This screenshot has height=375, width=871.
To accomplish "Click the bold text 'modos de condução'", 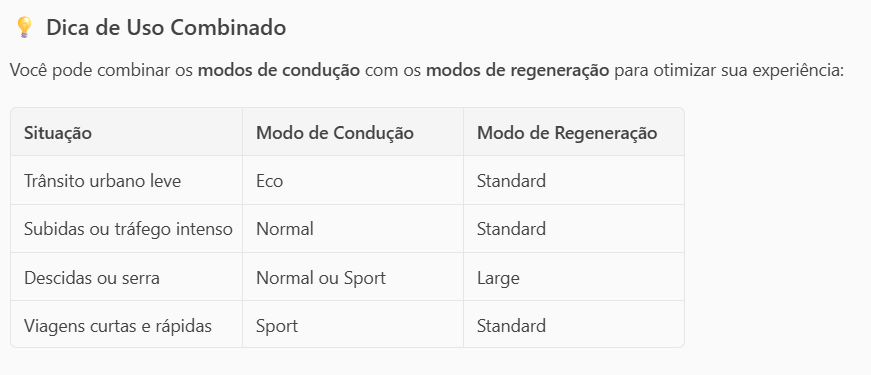I will coord(279,71).
